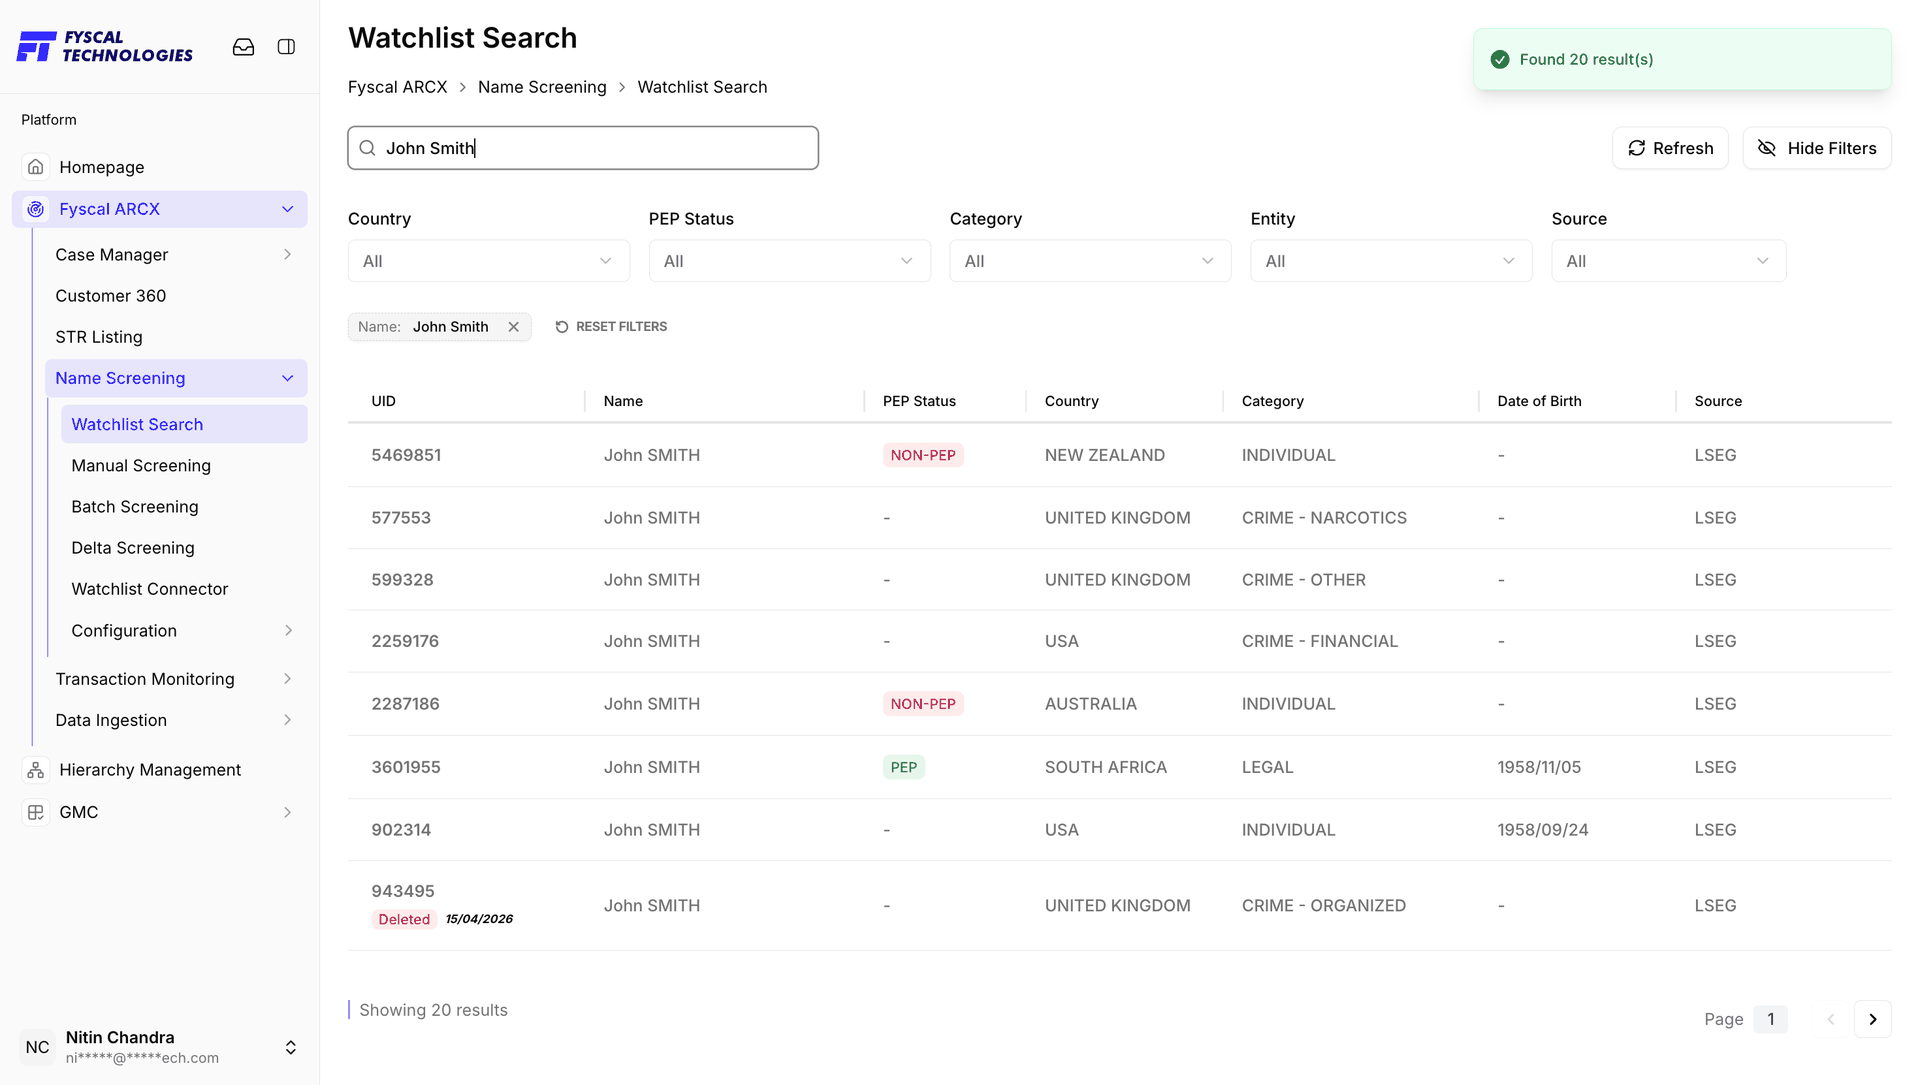The width and height of the screenshot is (1920, 1085).
Task: Click the GMC grid icon
Action: (x=36, y=812)
